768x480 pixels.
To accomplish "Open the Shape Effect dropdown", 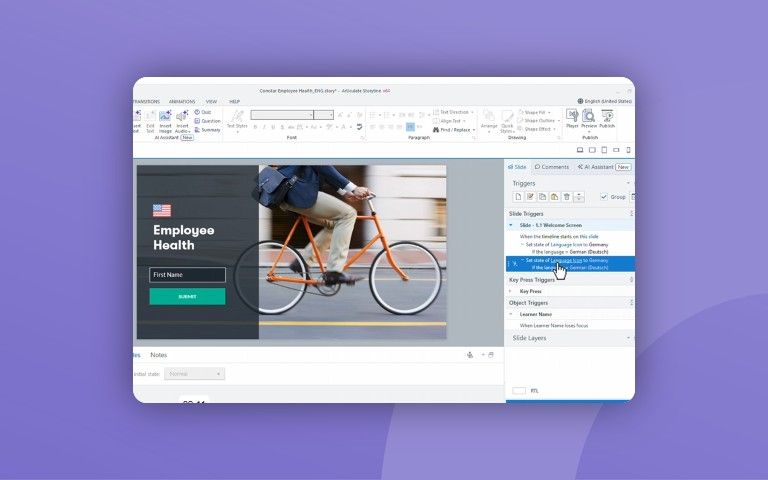I will tap(537, 129).
